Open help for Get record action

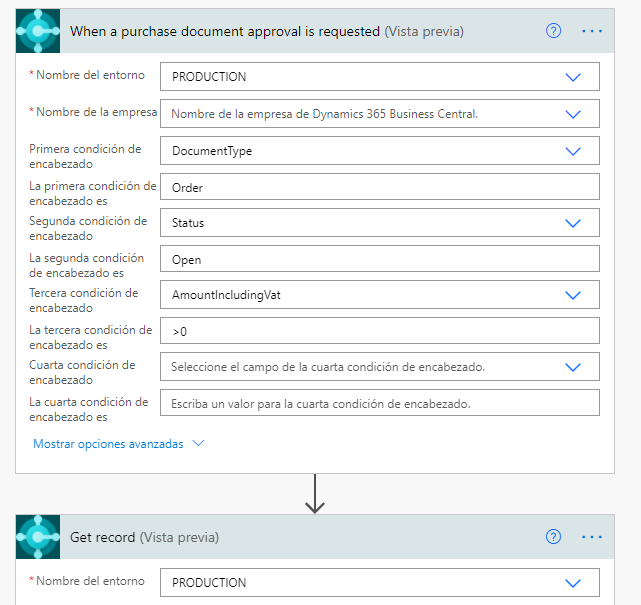553,537
